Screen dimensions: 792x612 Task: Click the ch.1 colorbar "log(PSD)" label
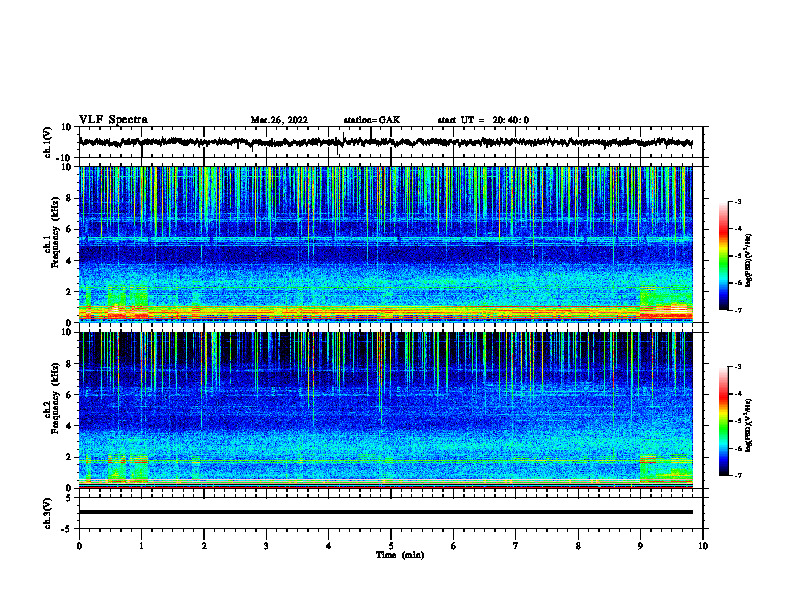coord(749,261)
